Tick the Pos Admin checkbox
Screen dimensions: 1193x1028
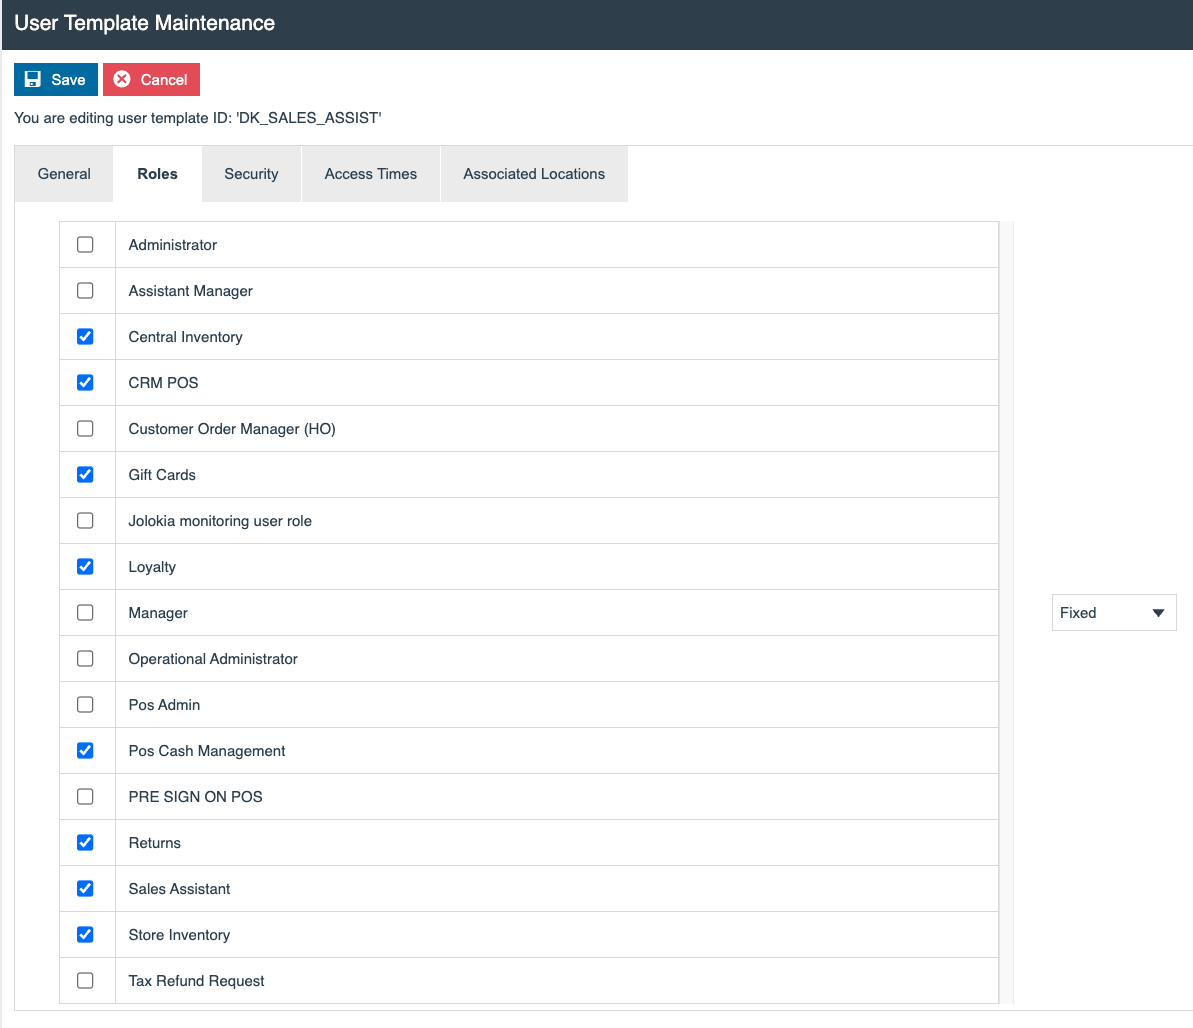click(85, 705)
